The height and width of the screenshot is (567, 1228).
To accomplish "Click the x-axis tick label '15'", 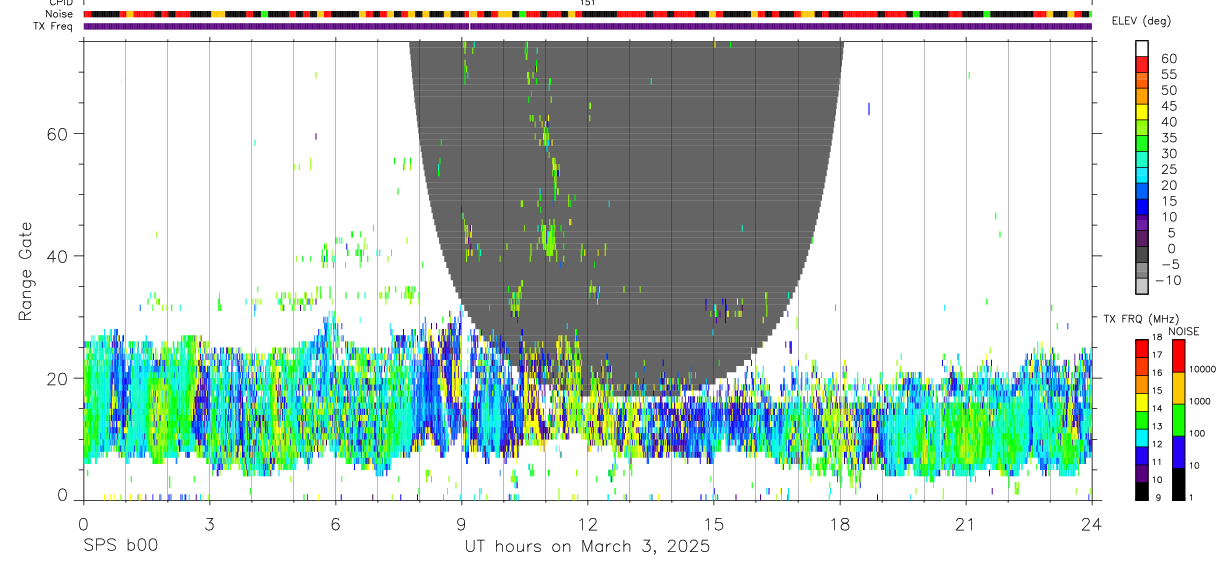I will click(714, 524).
